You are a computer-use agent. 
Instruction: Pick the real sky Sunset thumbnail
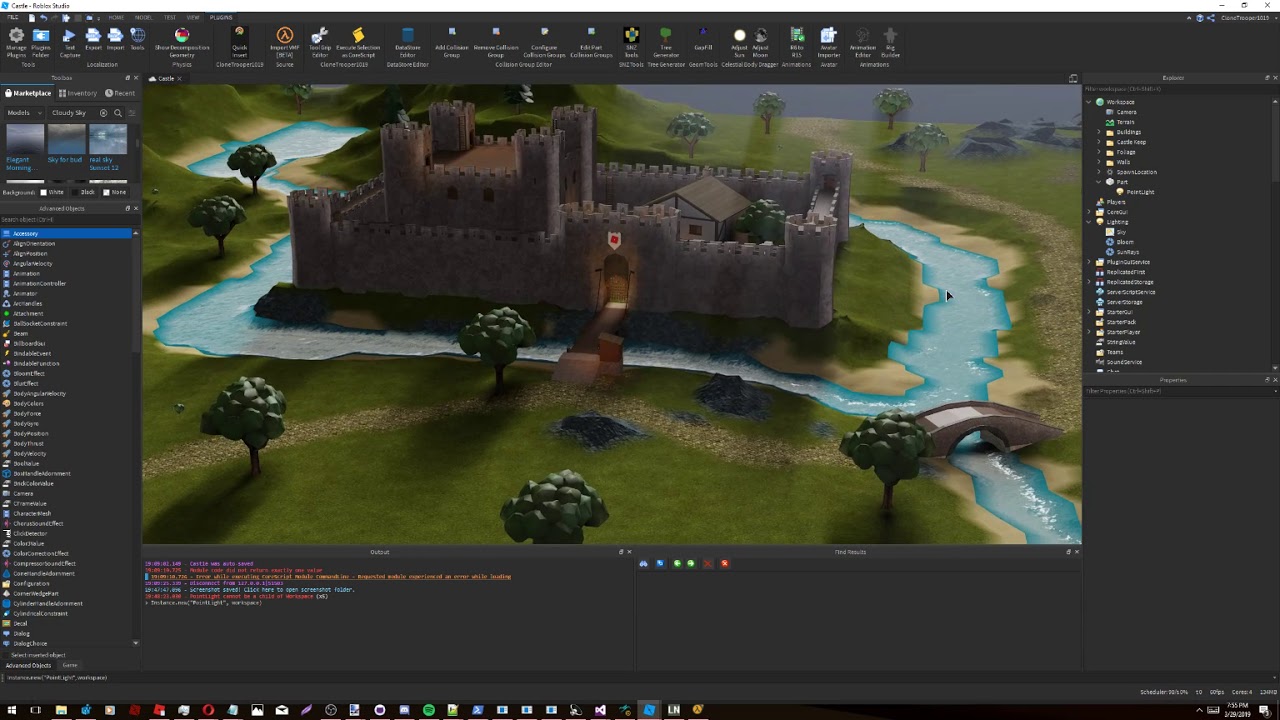(108, 138)
